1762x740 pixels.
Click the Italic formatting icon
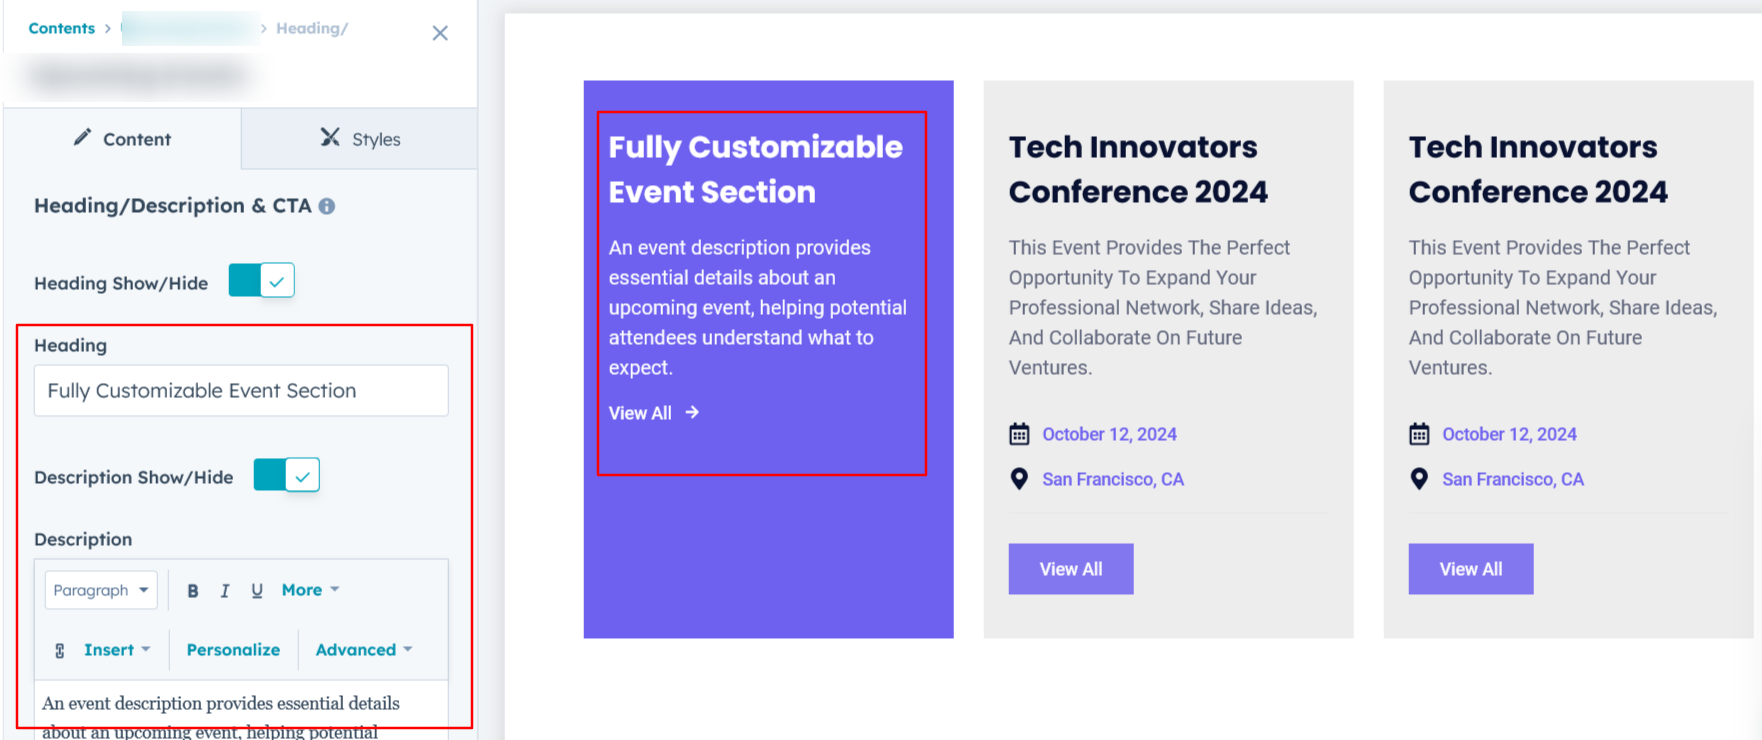coord(225,591)
